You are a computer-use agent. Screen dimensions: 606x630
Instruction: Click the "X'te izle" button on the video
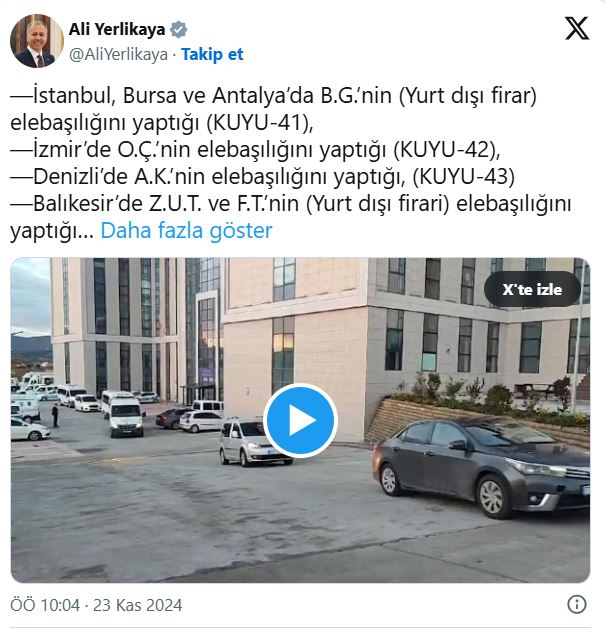coord(532,289)
